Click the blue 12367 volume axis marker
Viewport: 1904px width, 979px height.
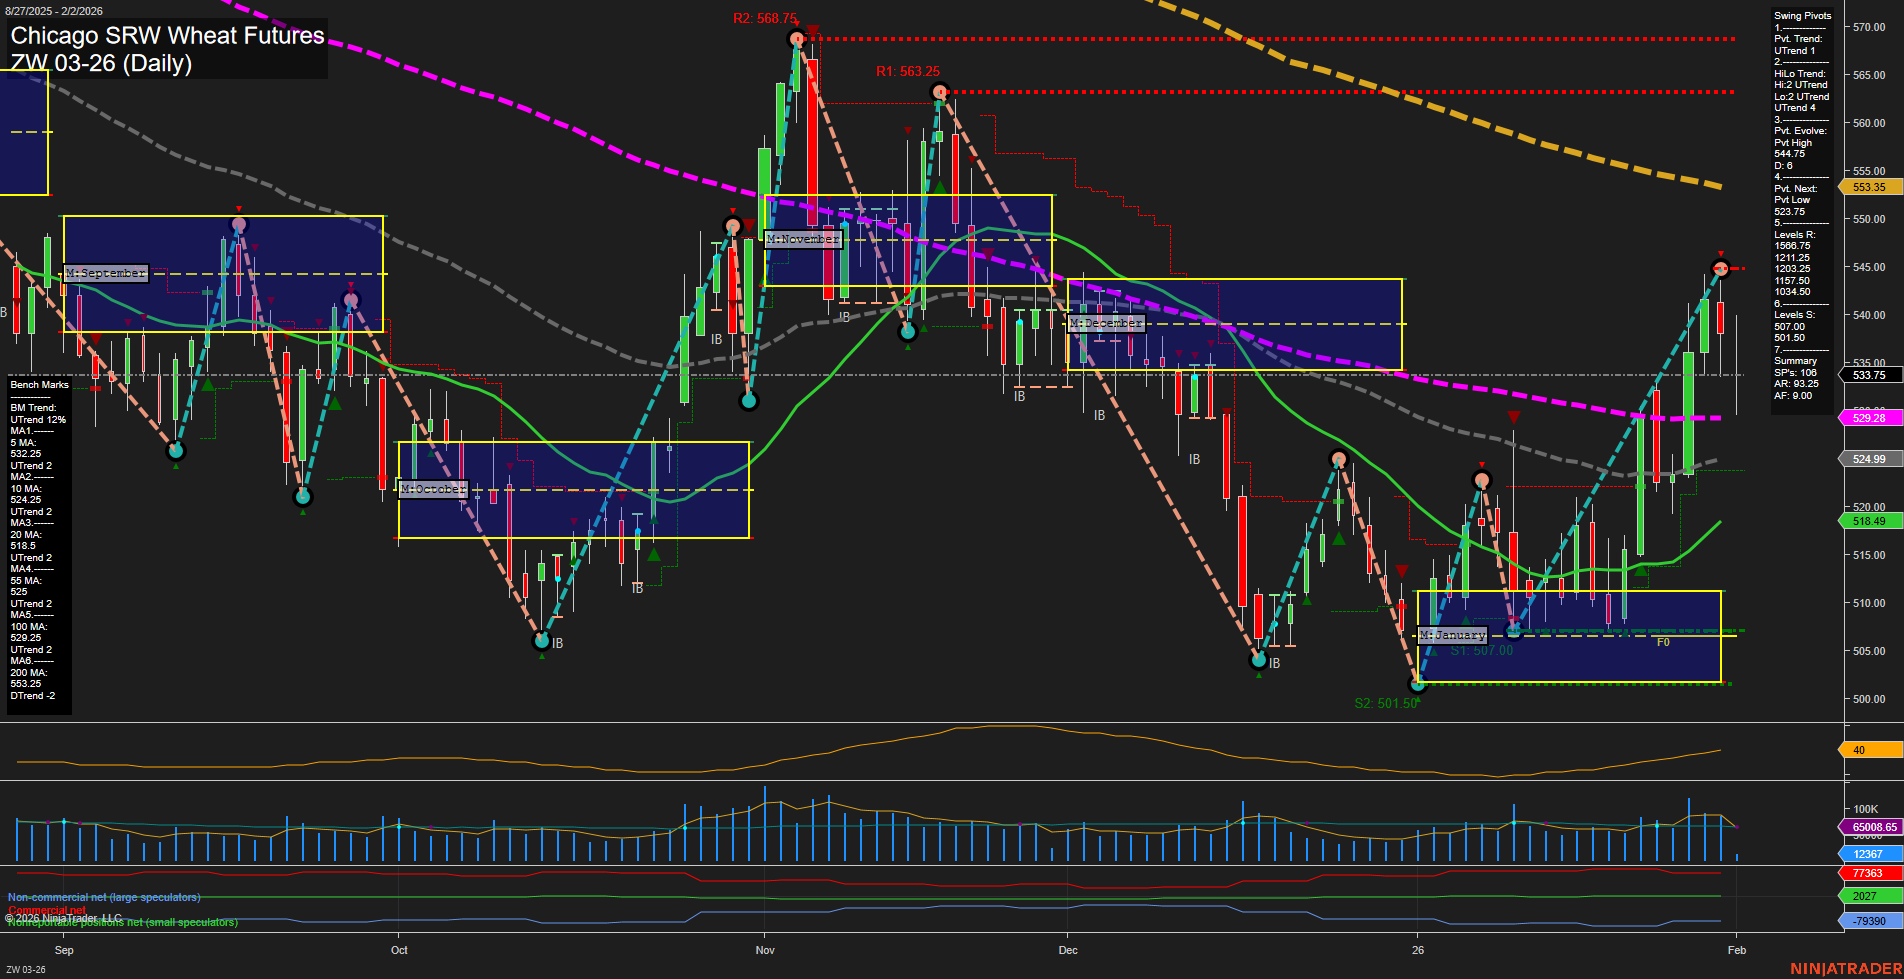[1869, 854]
